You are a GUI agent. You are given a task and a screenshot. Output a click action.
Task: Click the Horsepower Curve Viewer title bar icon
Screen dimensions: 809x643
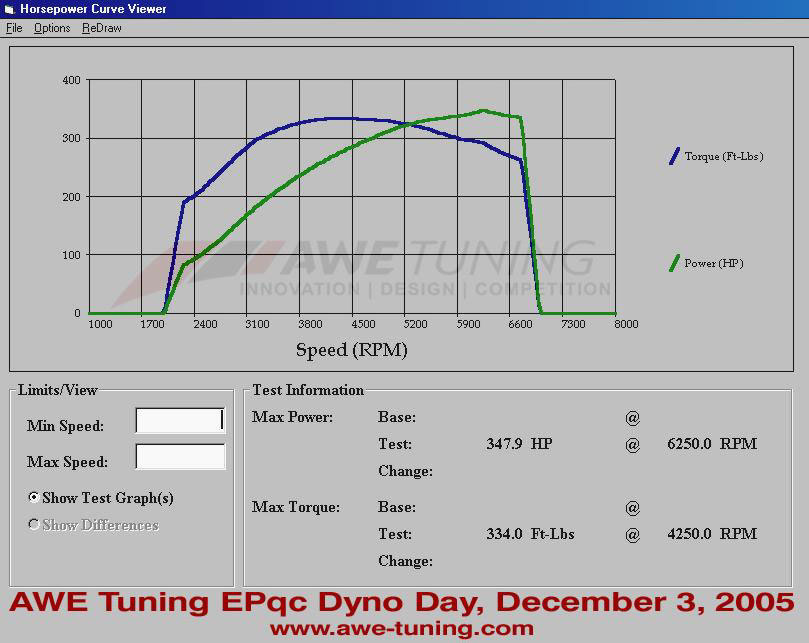click(x=9, y=9)
